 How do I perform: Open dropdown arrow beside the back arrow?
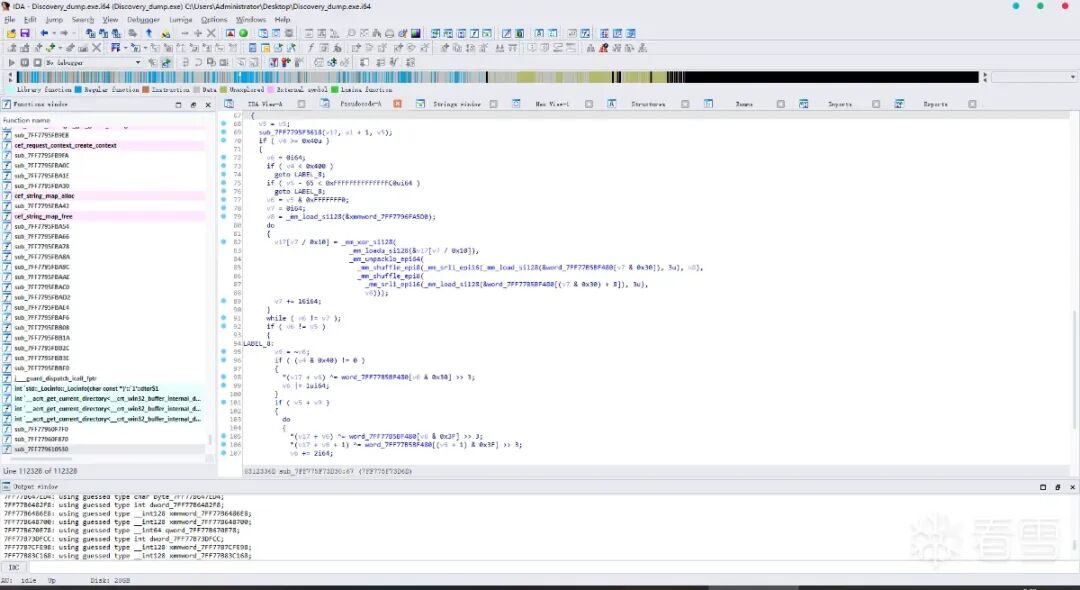coord(53,33)
